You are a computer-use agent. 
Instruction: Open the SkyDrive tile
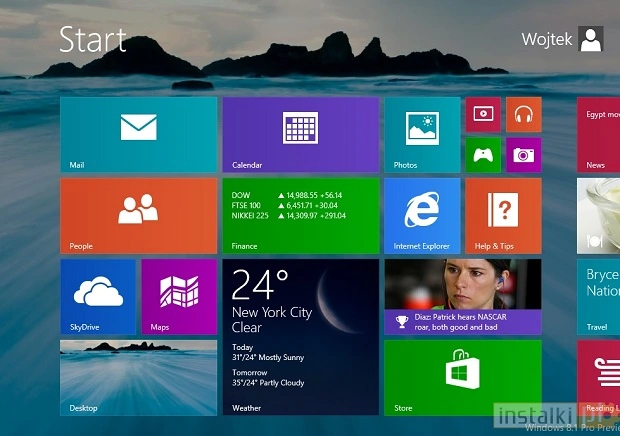pyautogui.click(x=98, y=297)
